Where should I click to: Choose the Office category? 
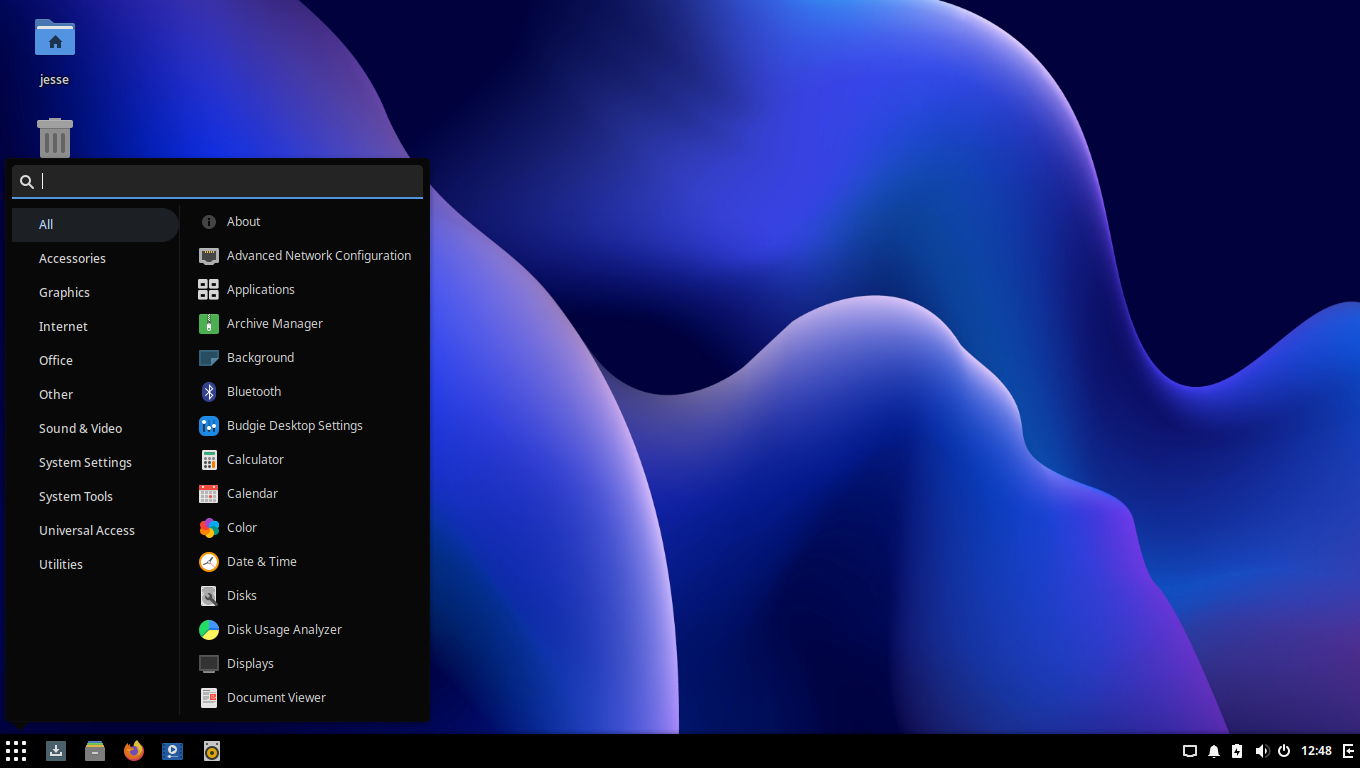pos(95,361)
